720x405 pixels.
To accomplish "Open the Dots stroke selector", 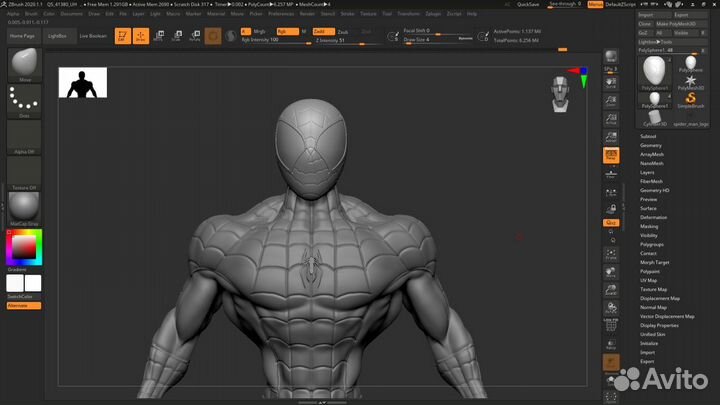I will click(24, 100).
